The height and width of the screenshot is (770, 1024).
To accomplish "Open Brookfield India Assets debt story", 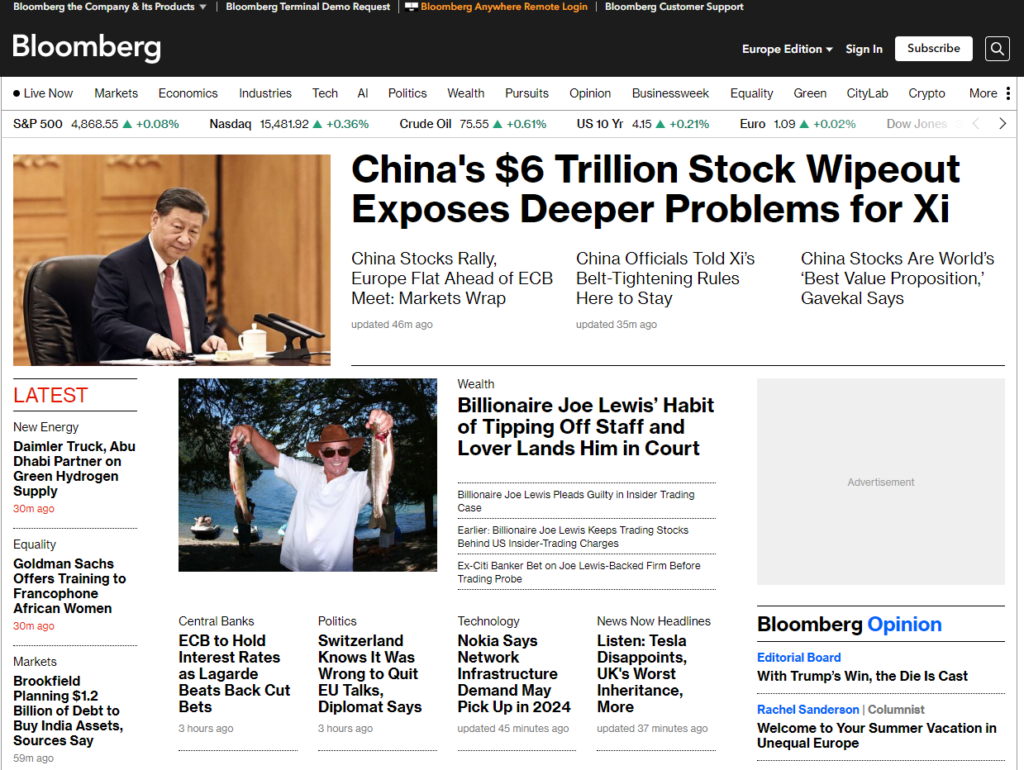I will 68,711.
